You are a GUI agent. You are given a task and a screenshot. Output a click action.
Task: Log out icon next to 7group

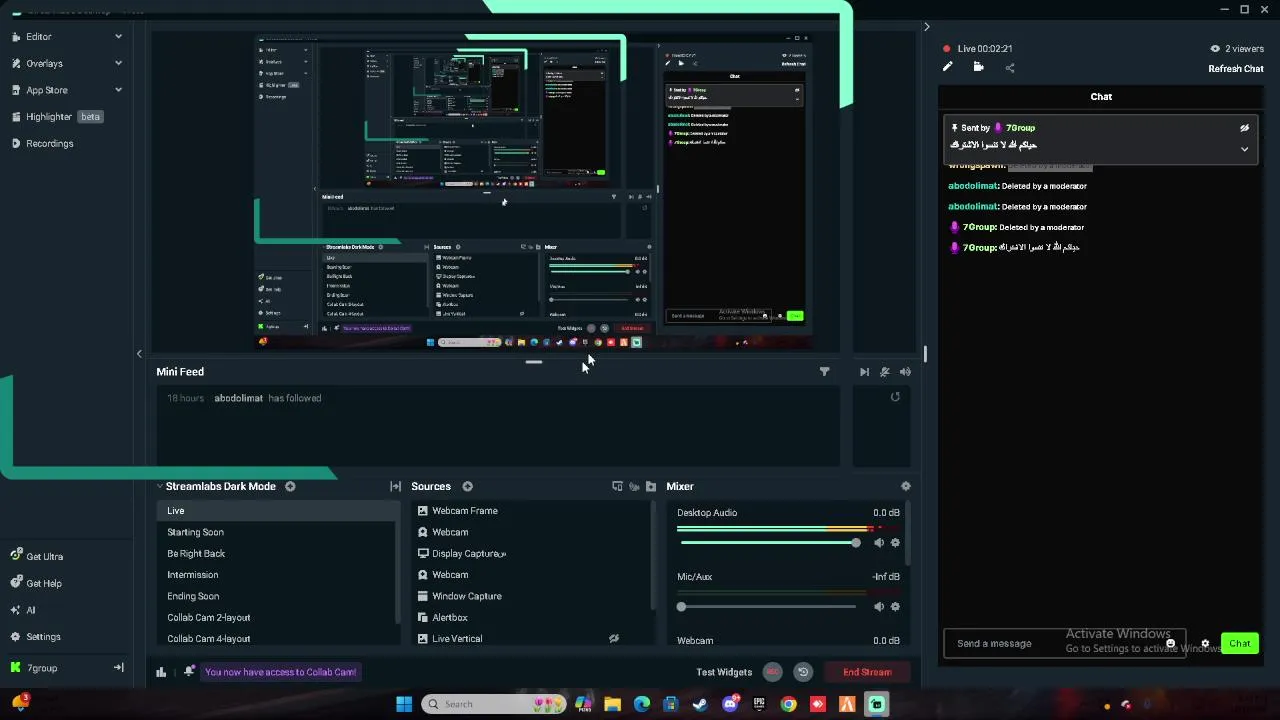[118, 668]
